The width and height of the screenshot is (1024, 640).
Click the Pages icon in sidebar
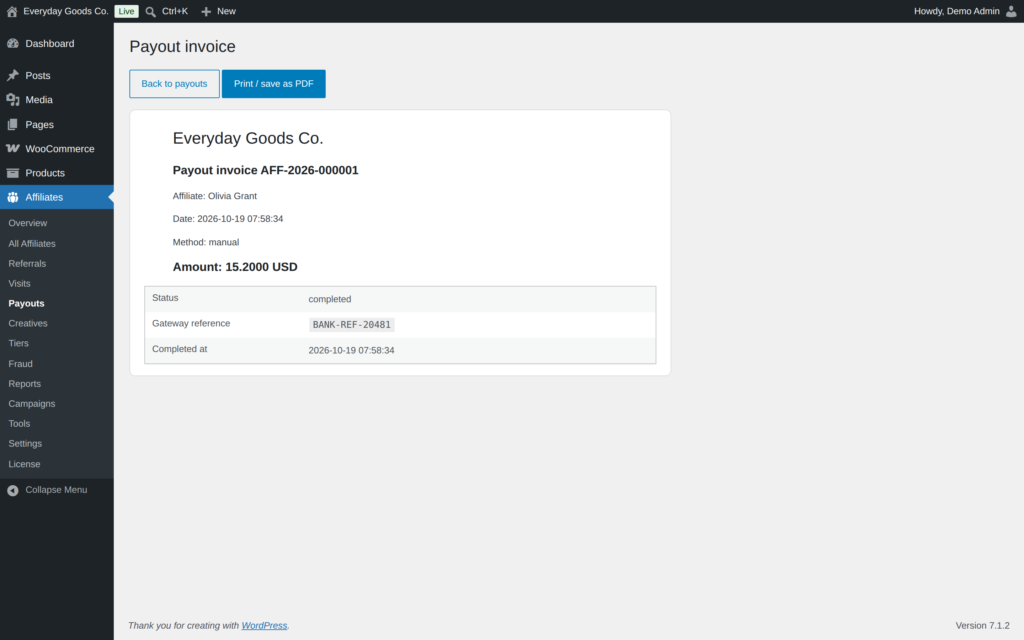(x=12, y=124)
